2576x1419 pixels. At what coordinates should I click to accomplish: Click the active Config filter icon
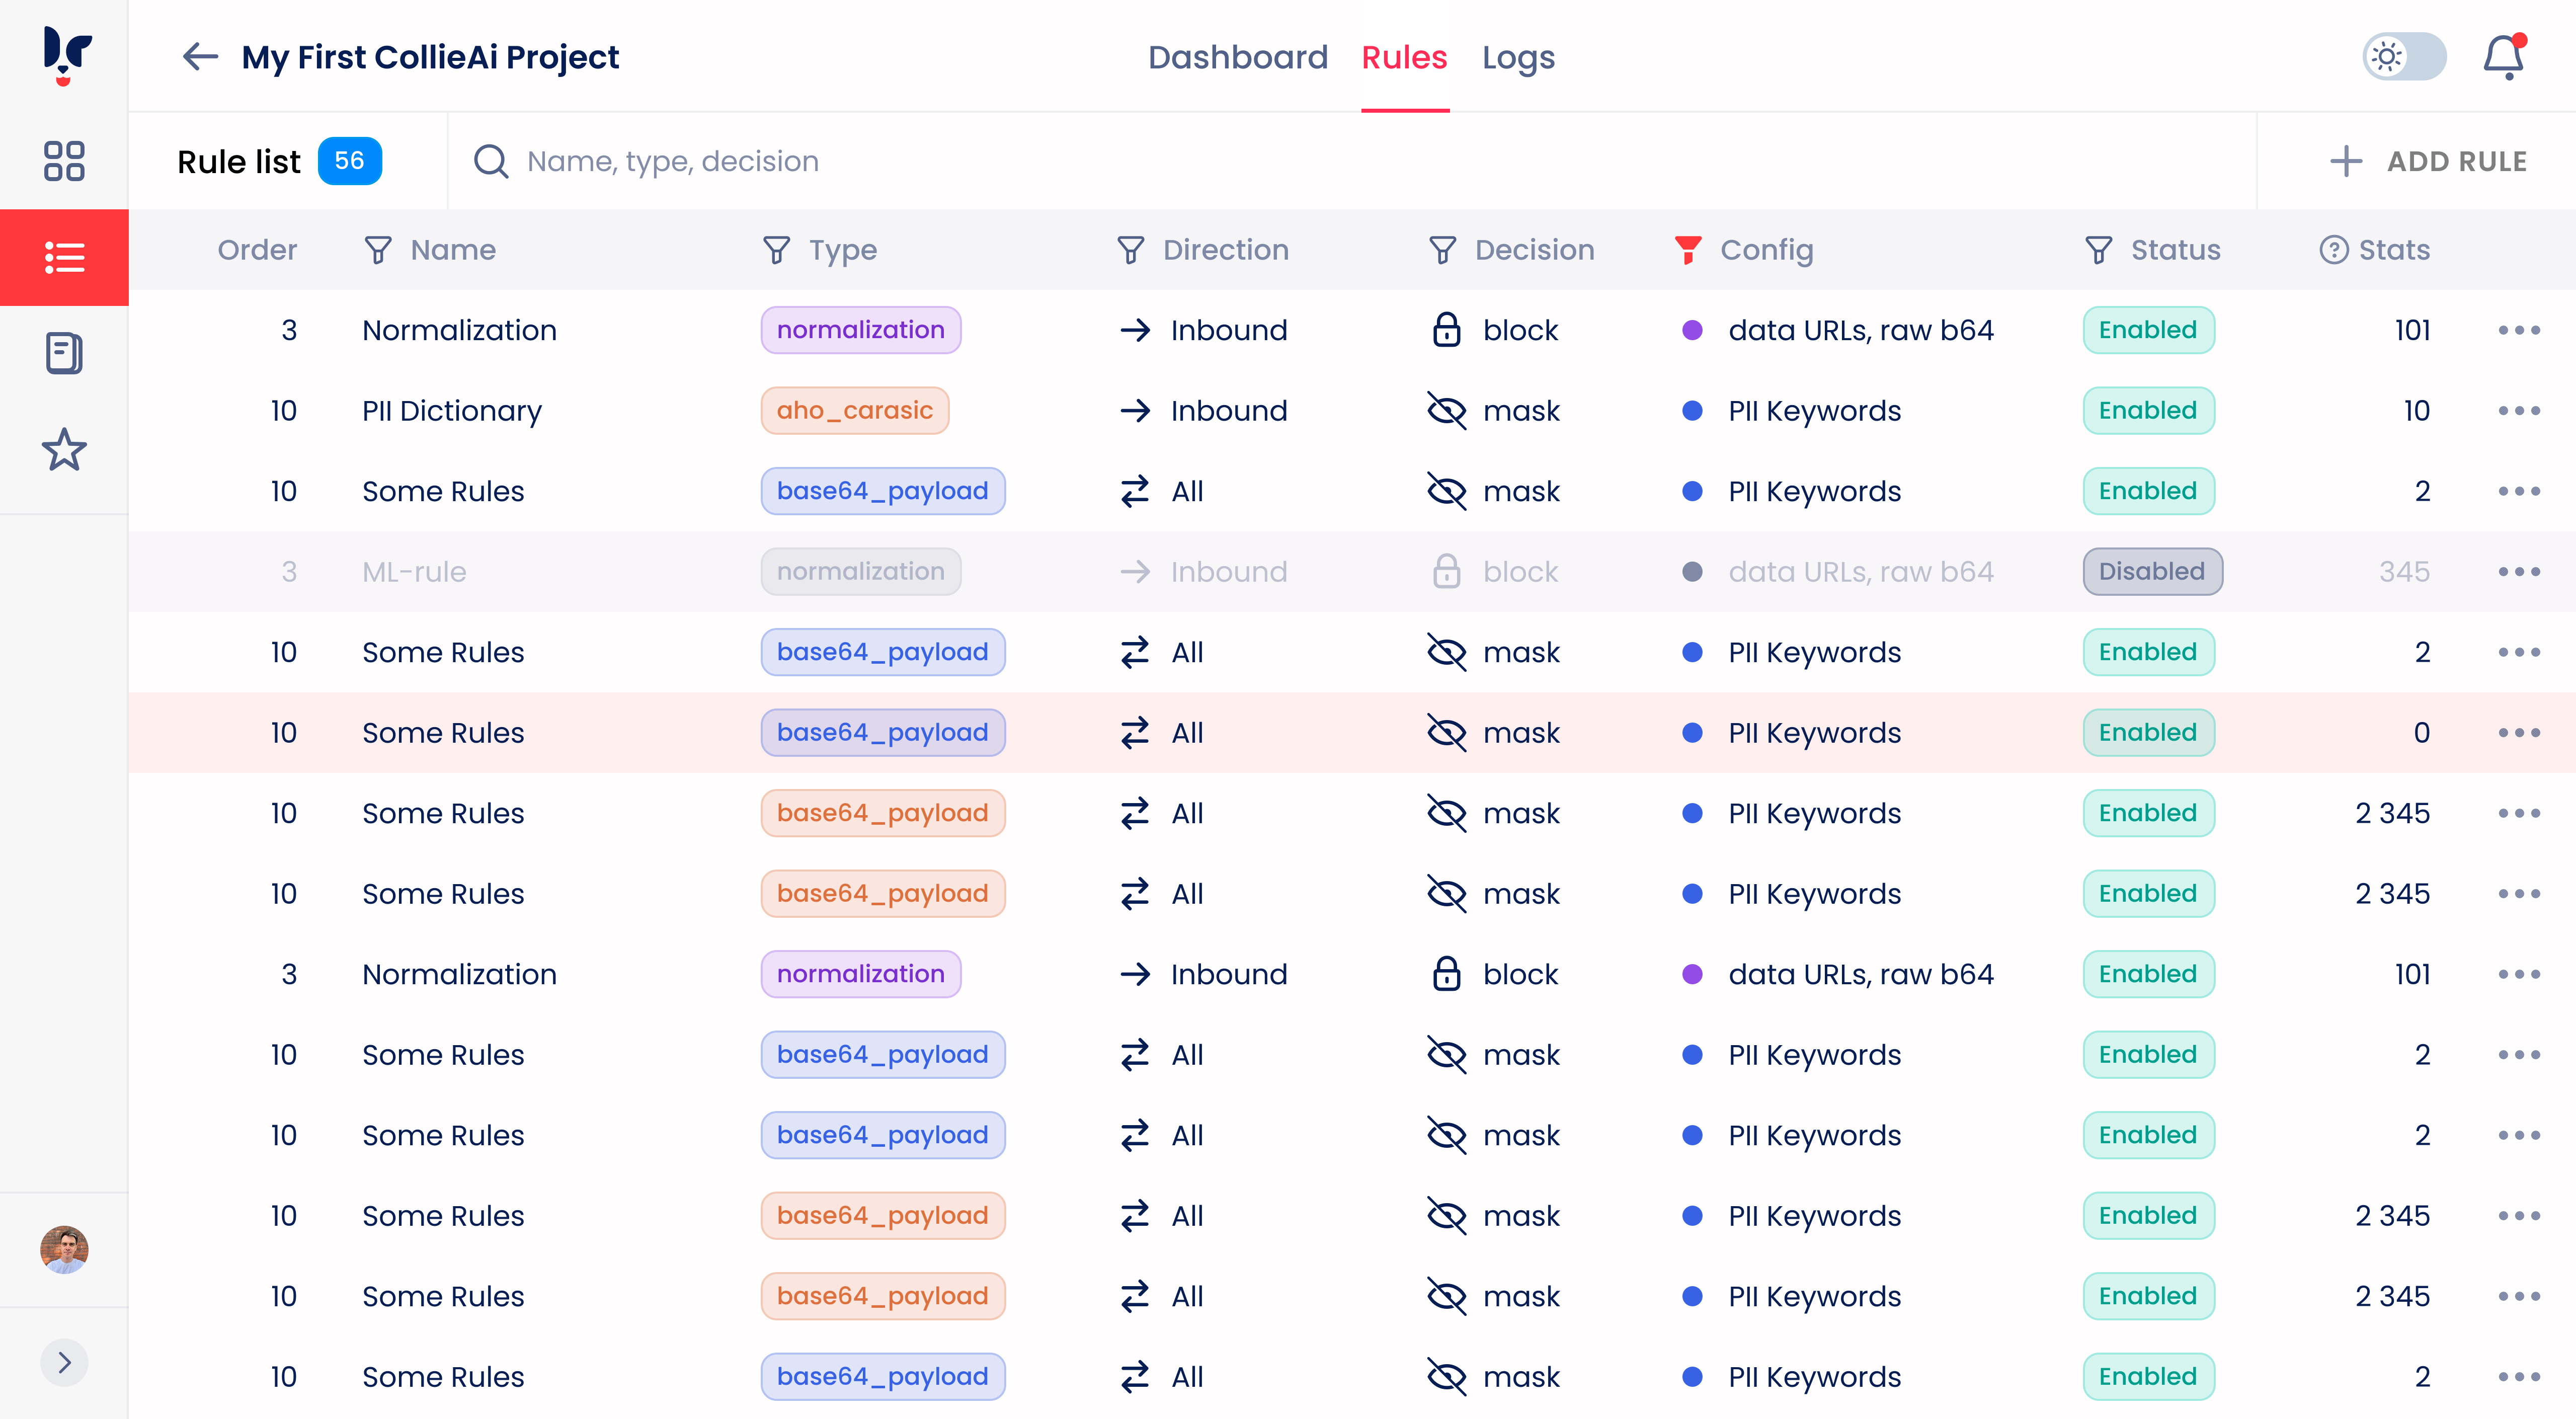coord(1688,250)
